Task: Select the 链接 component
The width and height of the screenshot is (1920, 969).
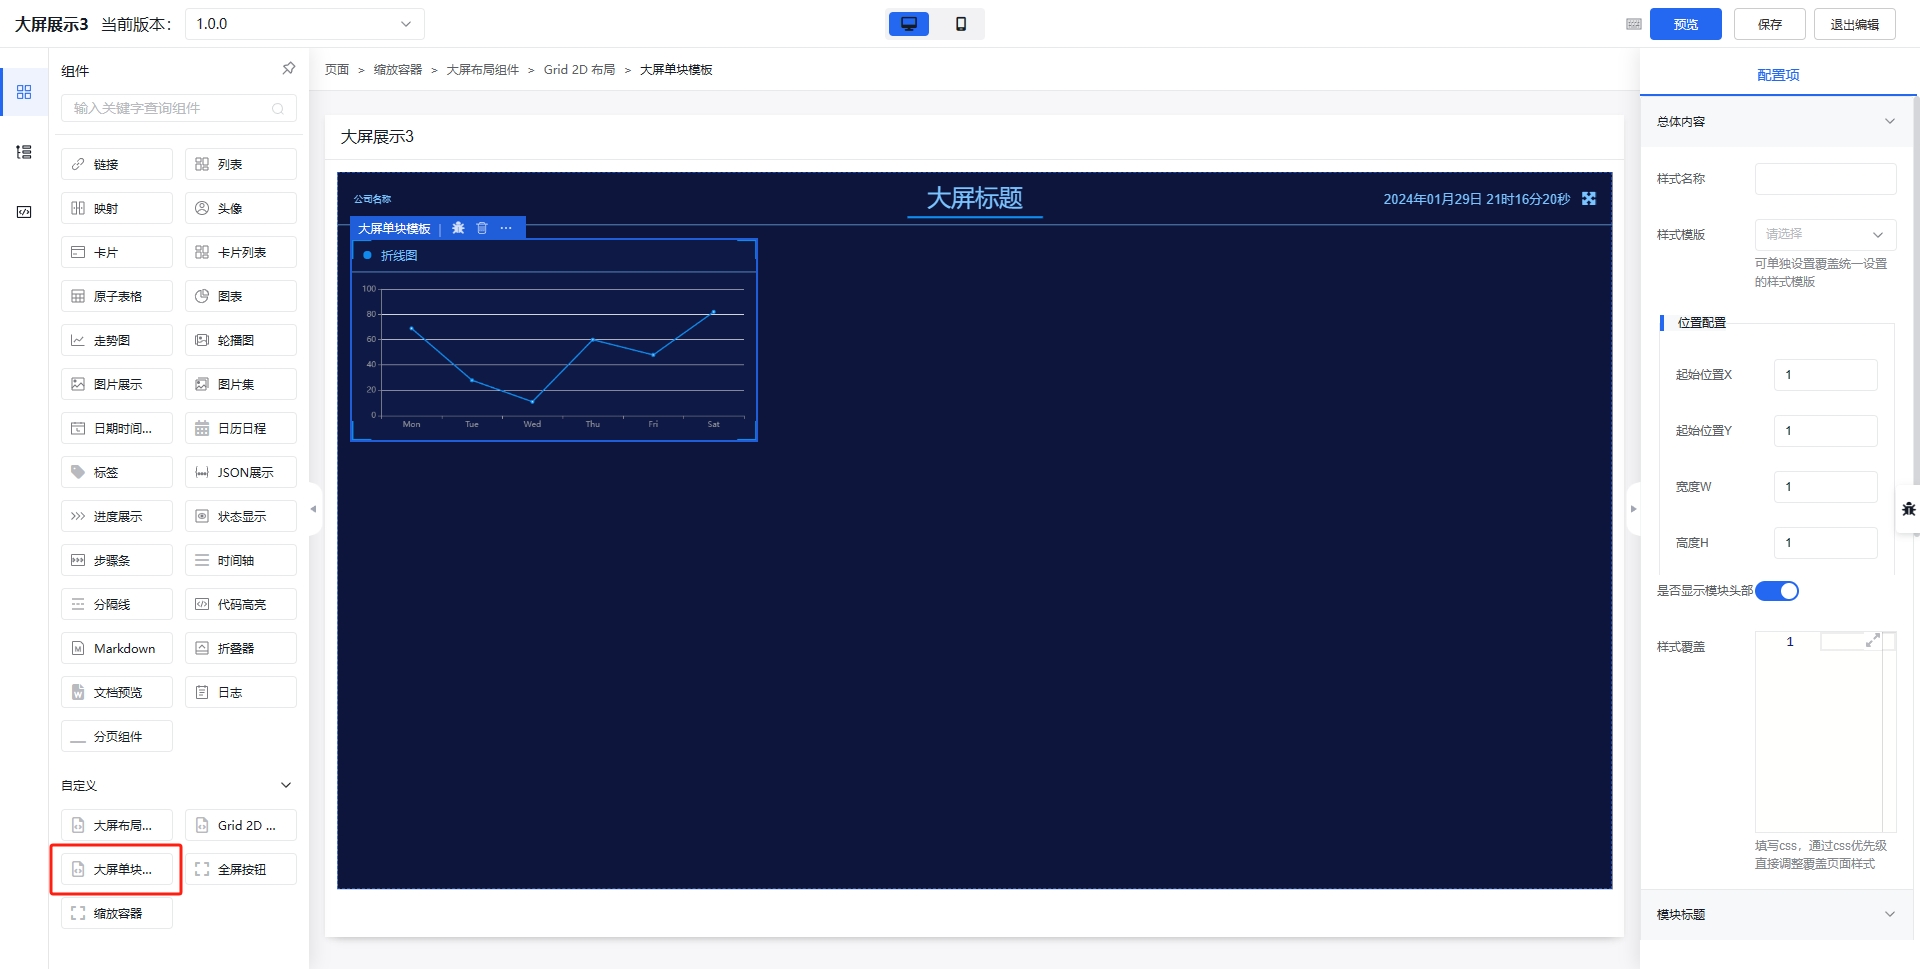Action: click(117, 164)
